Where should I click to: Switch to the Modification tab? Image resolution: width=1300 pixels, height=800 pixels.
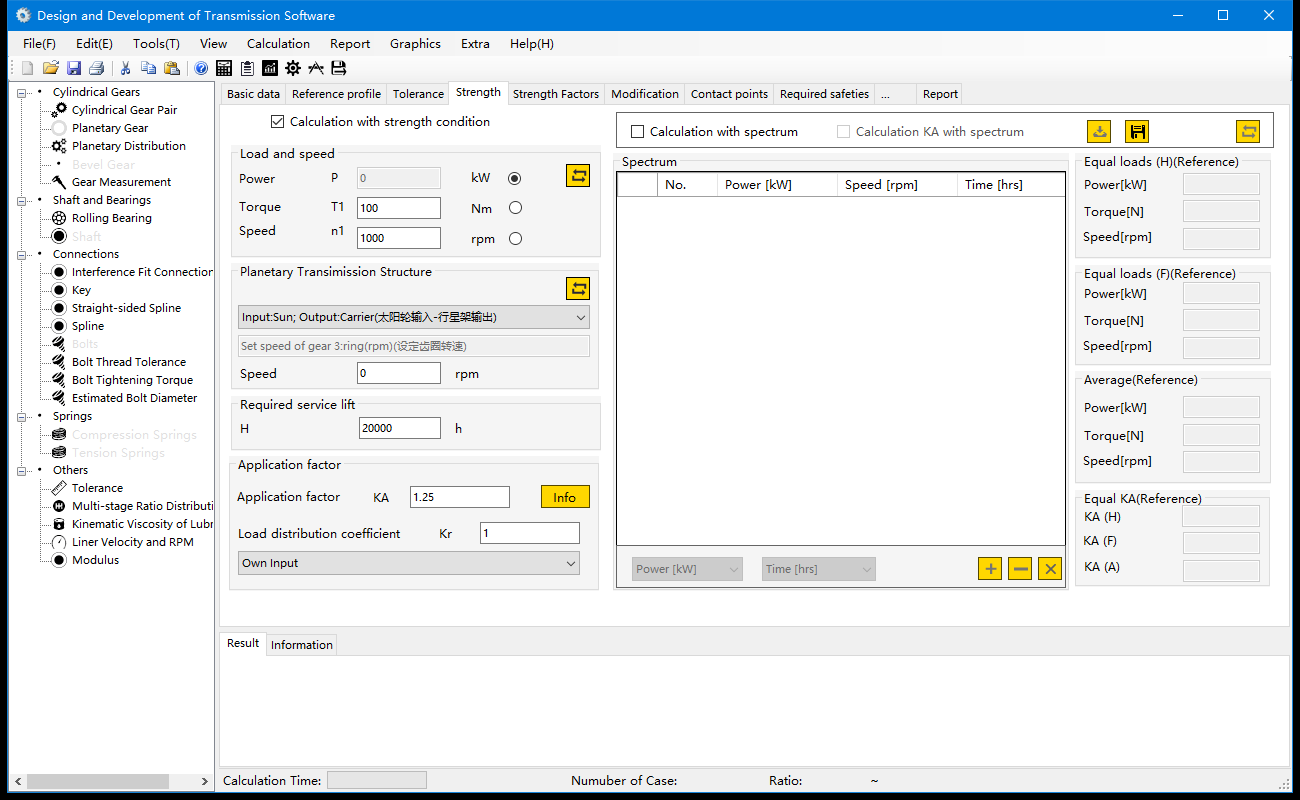(645, 94)
